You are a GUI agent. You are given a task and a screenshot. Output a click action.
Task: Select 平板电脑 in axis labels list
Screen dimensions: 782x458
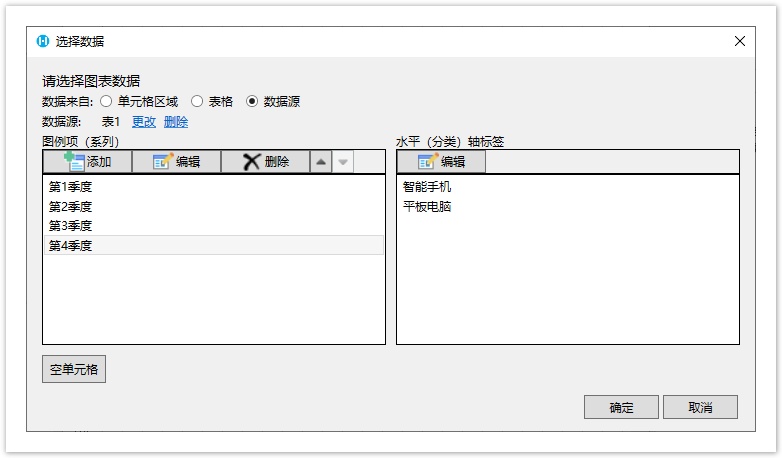(x=427, y=206)
